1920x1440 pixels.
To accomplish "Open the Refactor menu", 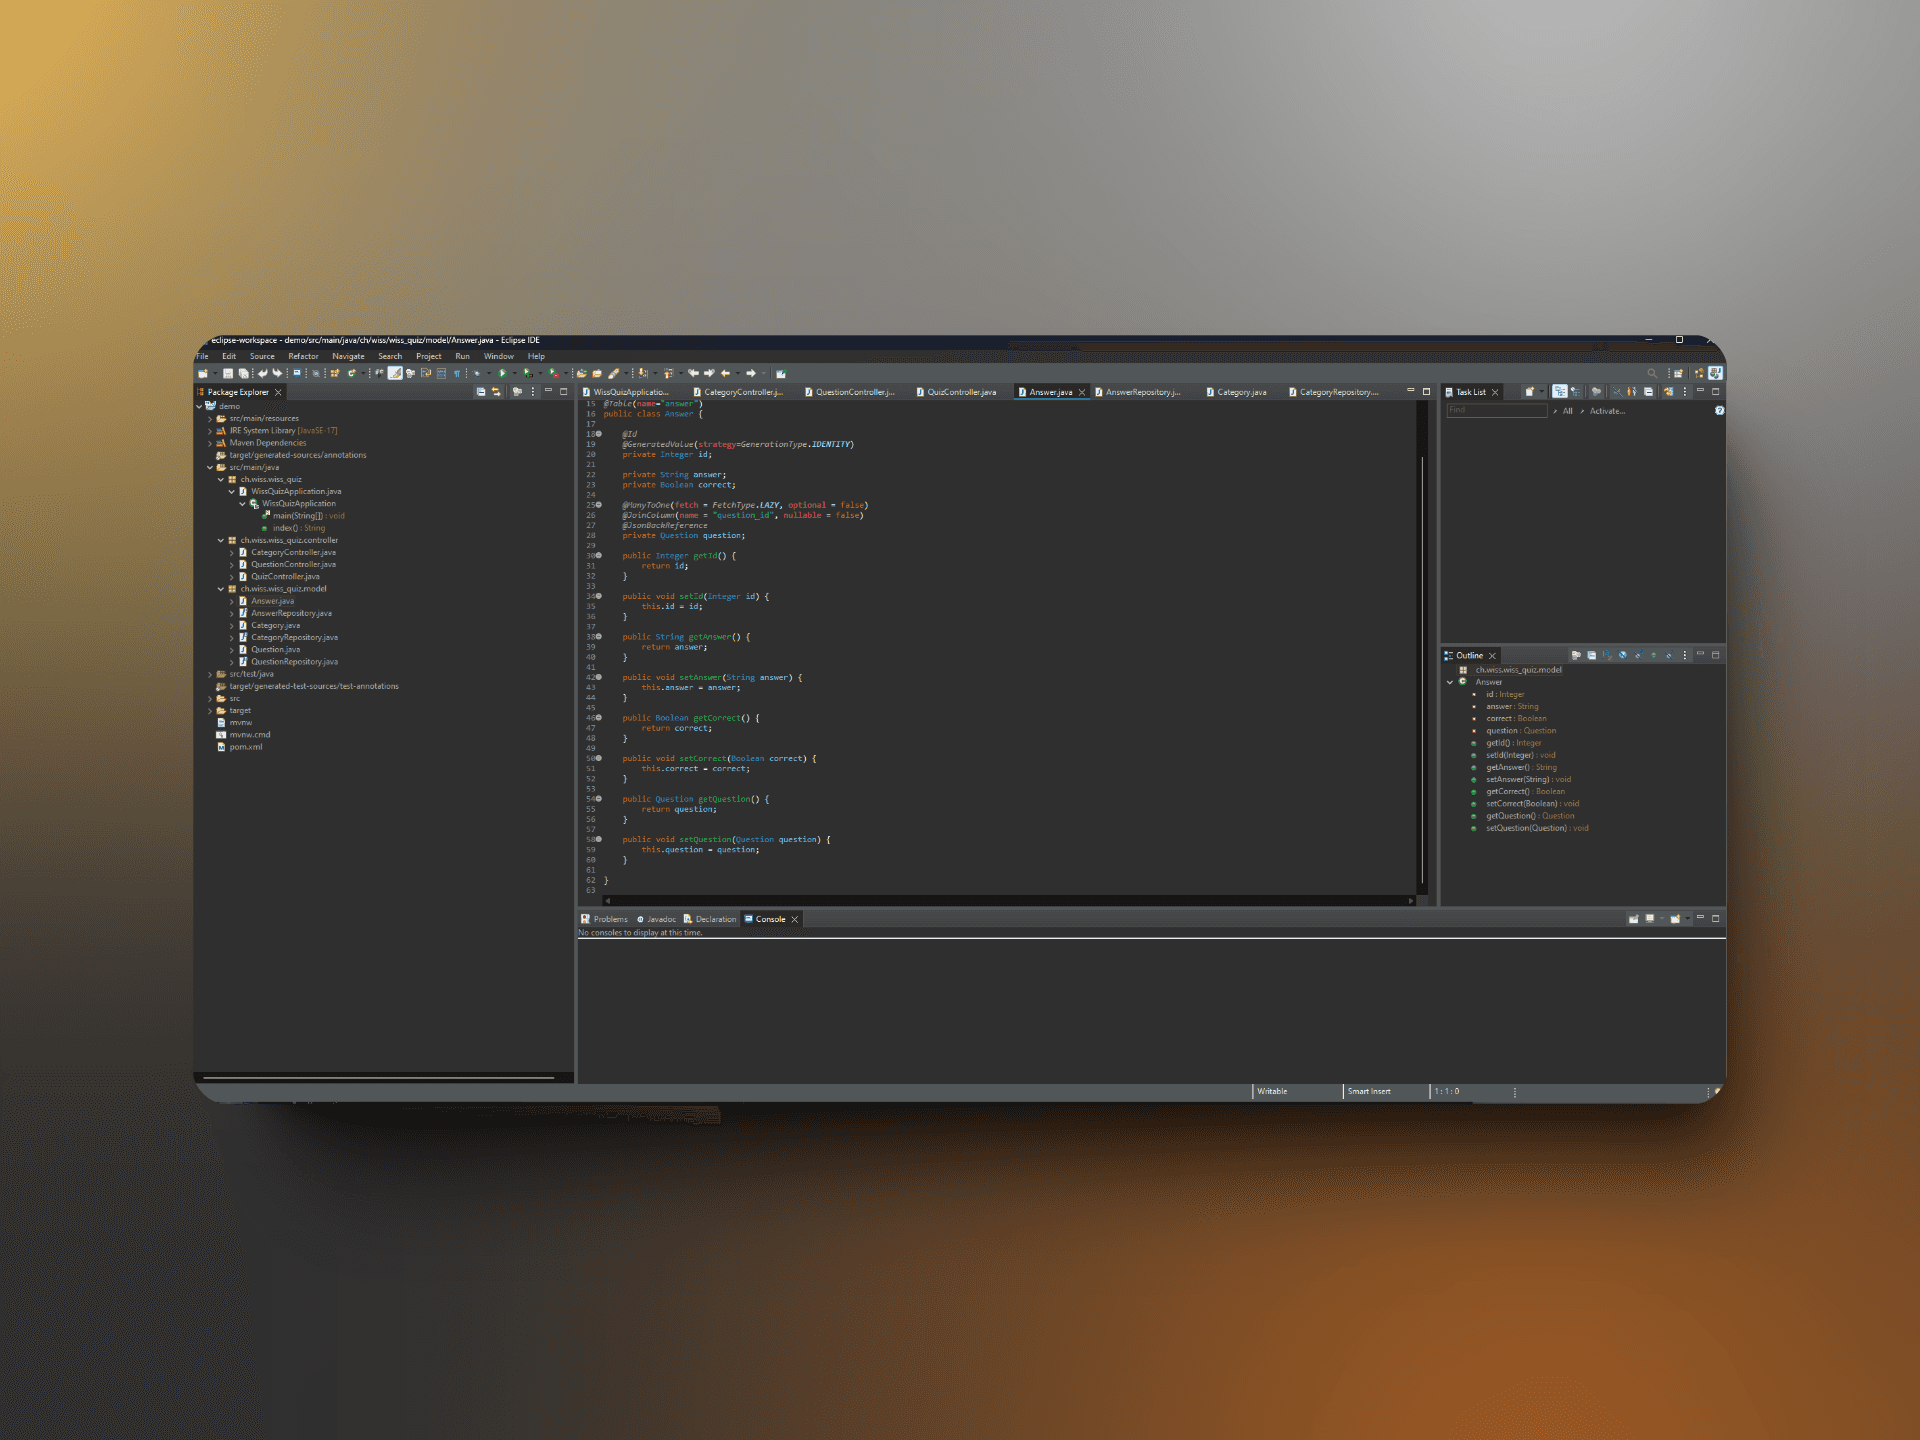I will [303, 356].
